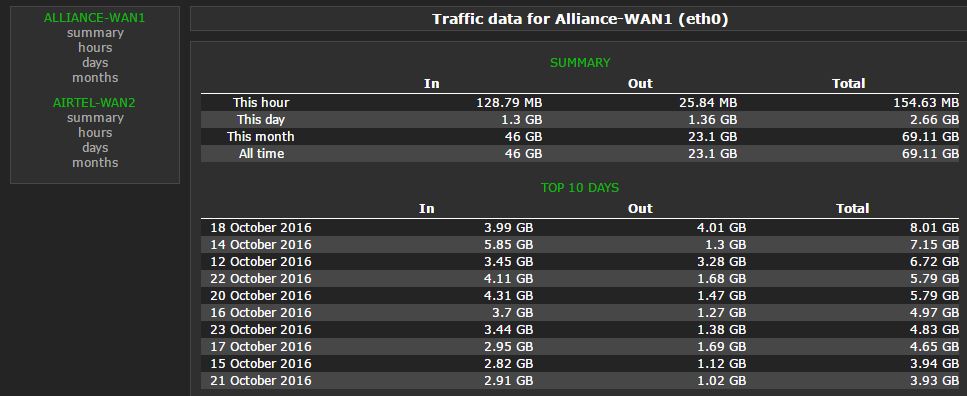The height and width of the screenshot is (396, 967).
Task: View hours under ALLIANCE-WAN1
Action: [x=95, y=47]
